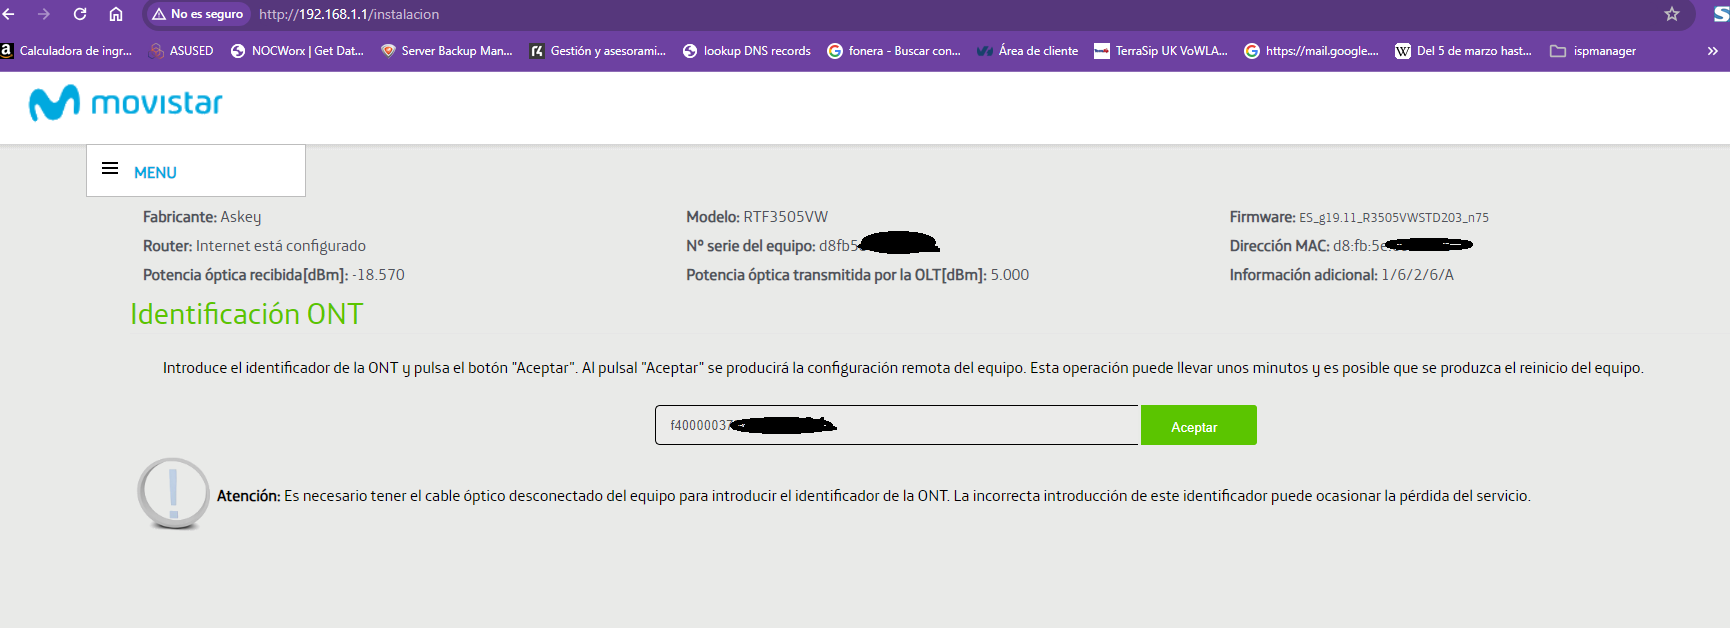1730x628 pixels.
Task: Go to the browser home page icon
Action: [x=116, y=14]
